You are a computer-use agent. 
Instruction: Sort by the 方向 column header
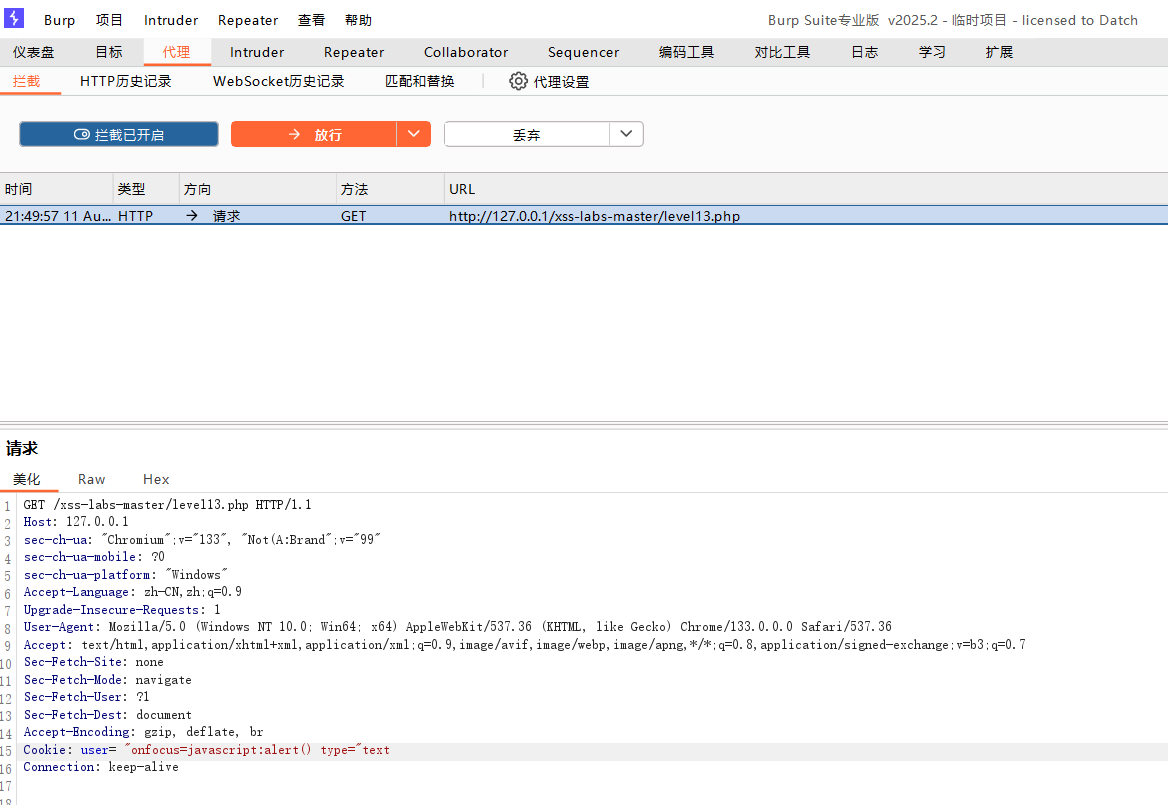[x=258, y=189]
